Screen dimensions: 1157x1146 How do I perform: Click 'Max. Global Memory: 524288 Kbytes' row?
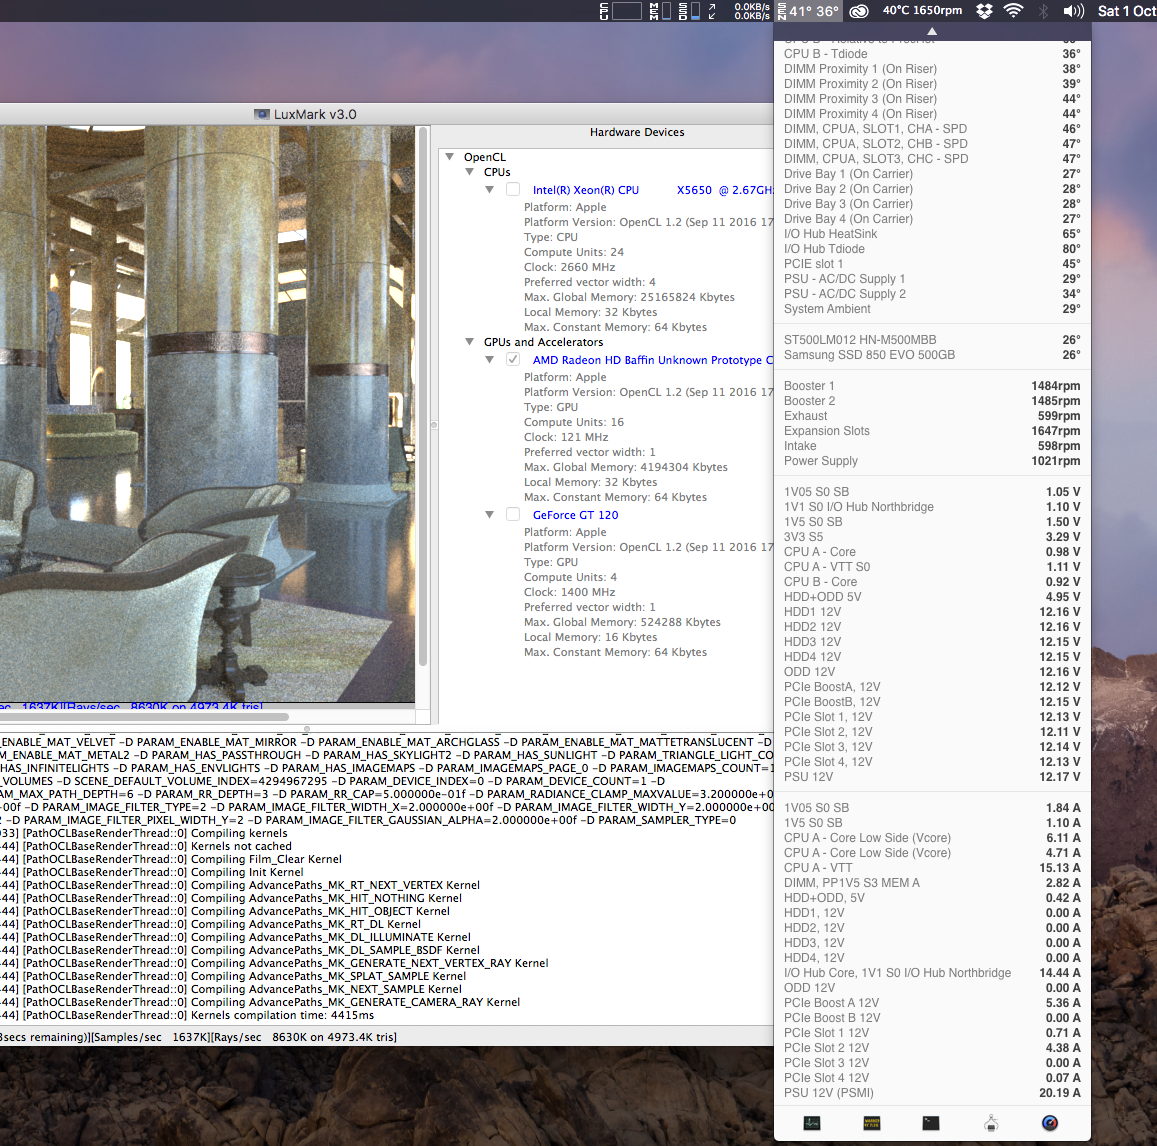(622, 622)
